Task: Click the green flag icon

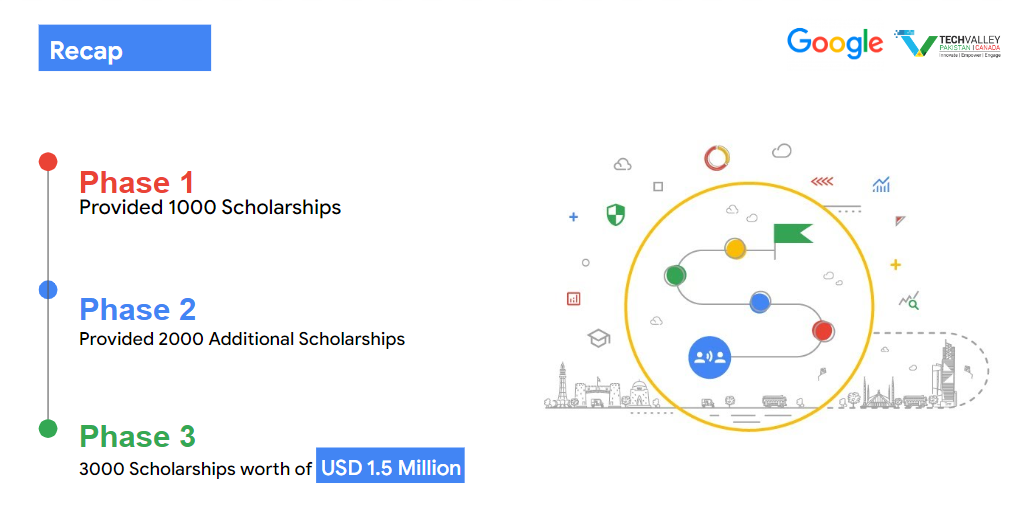Action: point(793,234)
